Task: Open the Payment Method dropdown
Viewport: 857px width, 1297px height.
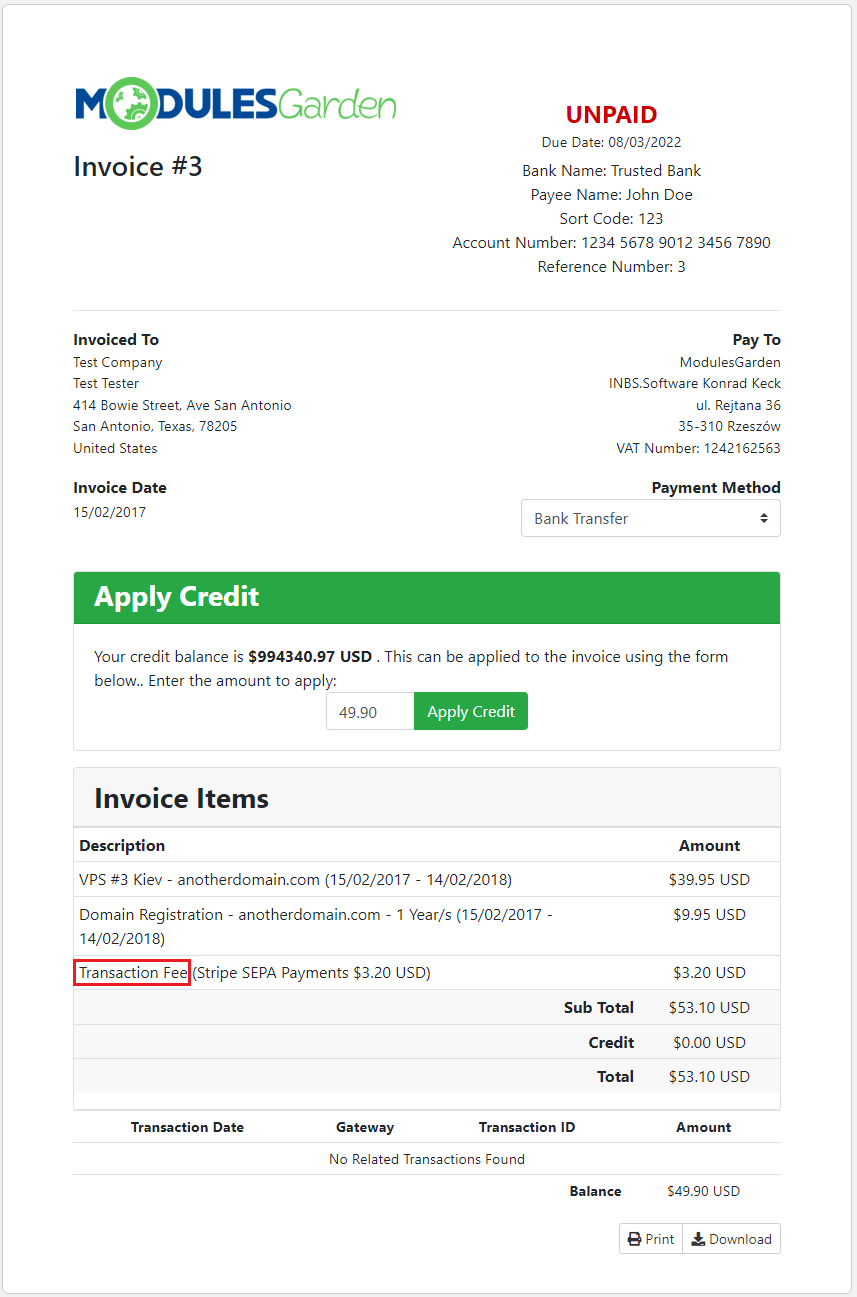Action: tap(650, 518)
